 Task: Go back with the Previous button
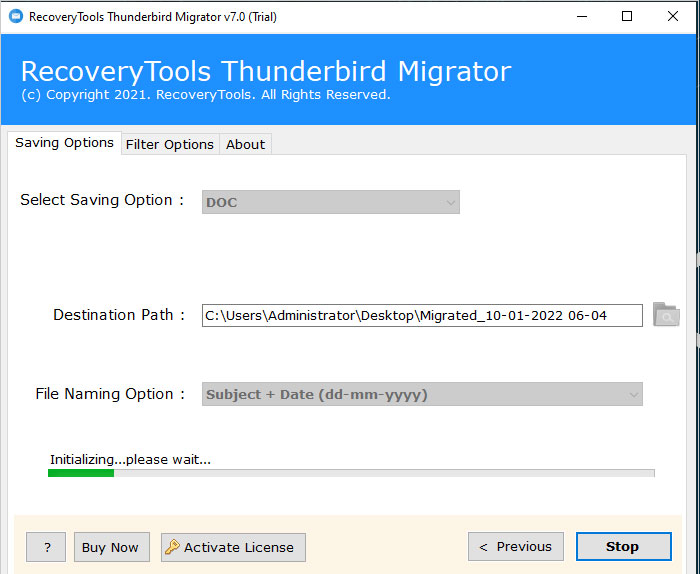pos(516,546)
